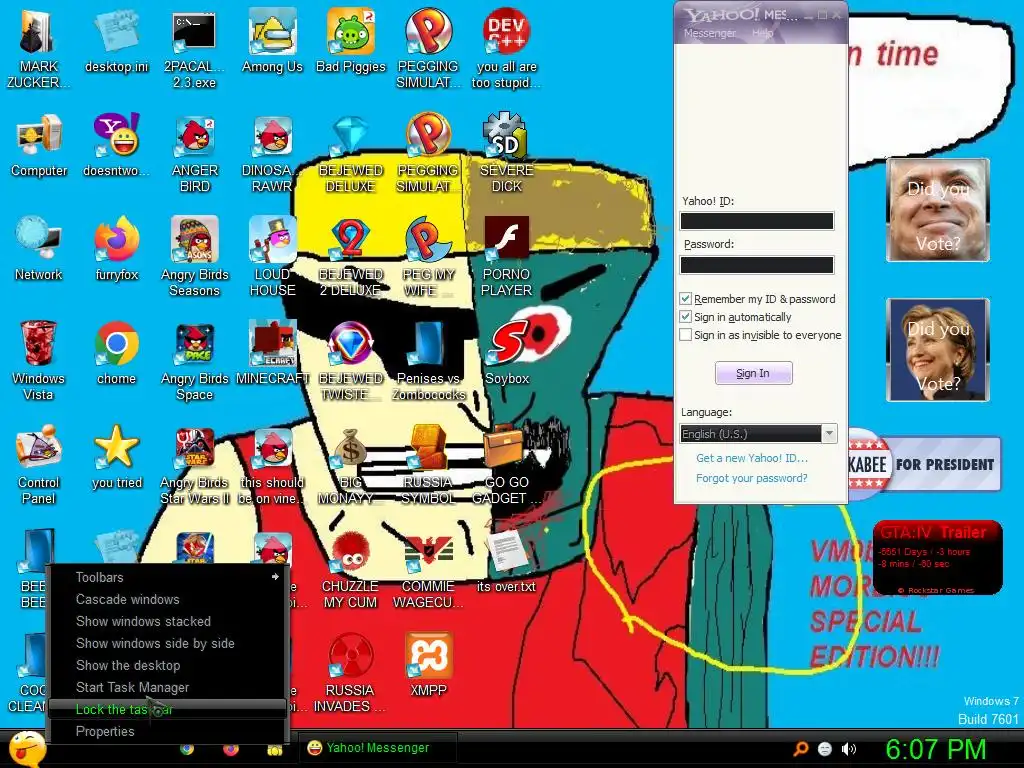Choose Show the desktop menu entry
Image resolution: width=1024 pixels, height=768 pixels.
tap(168, 665)
